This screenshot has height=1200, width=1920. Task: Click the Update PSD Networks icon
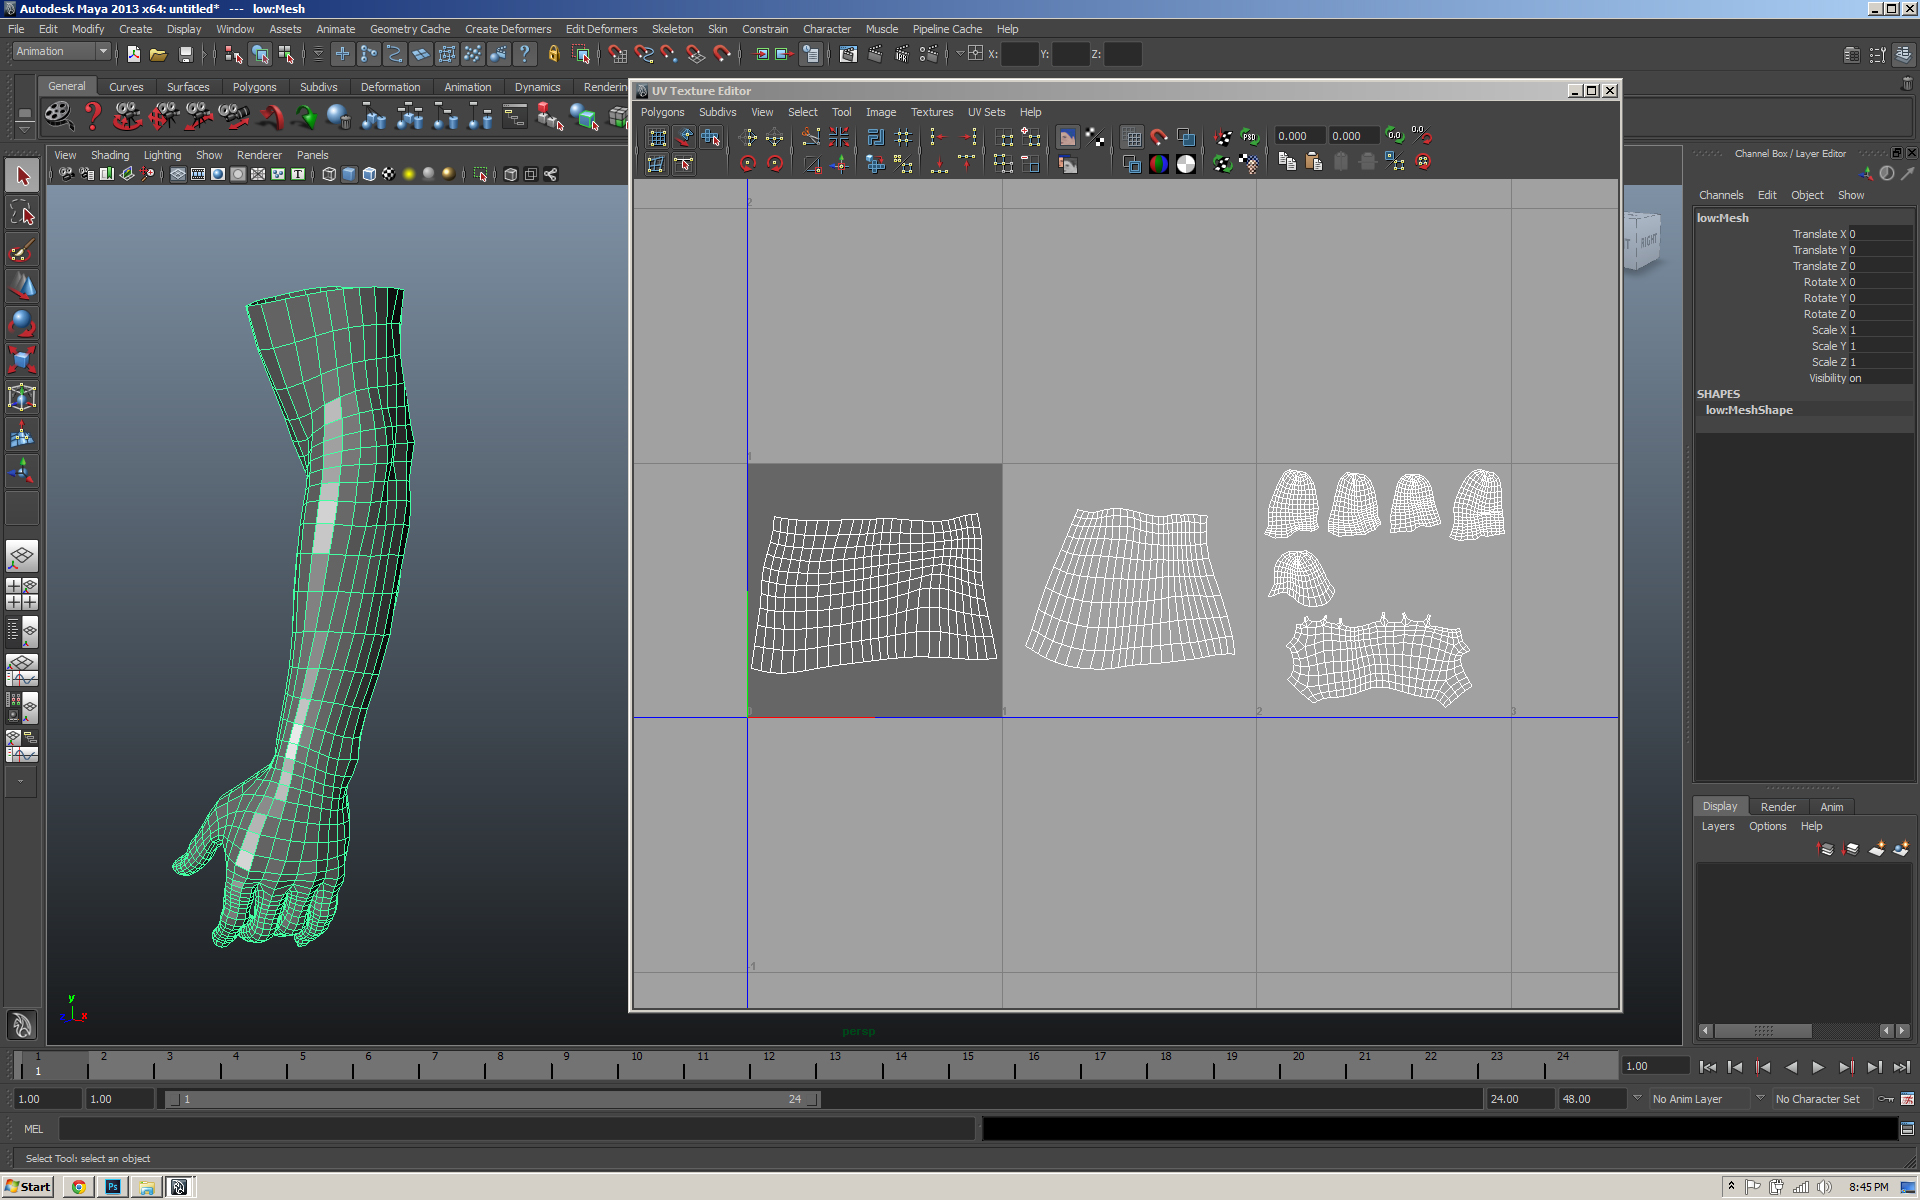1250,136
